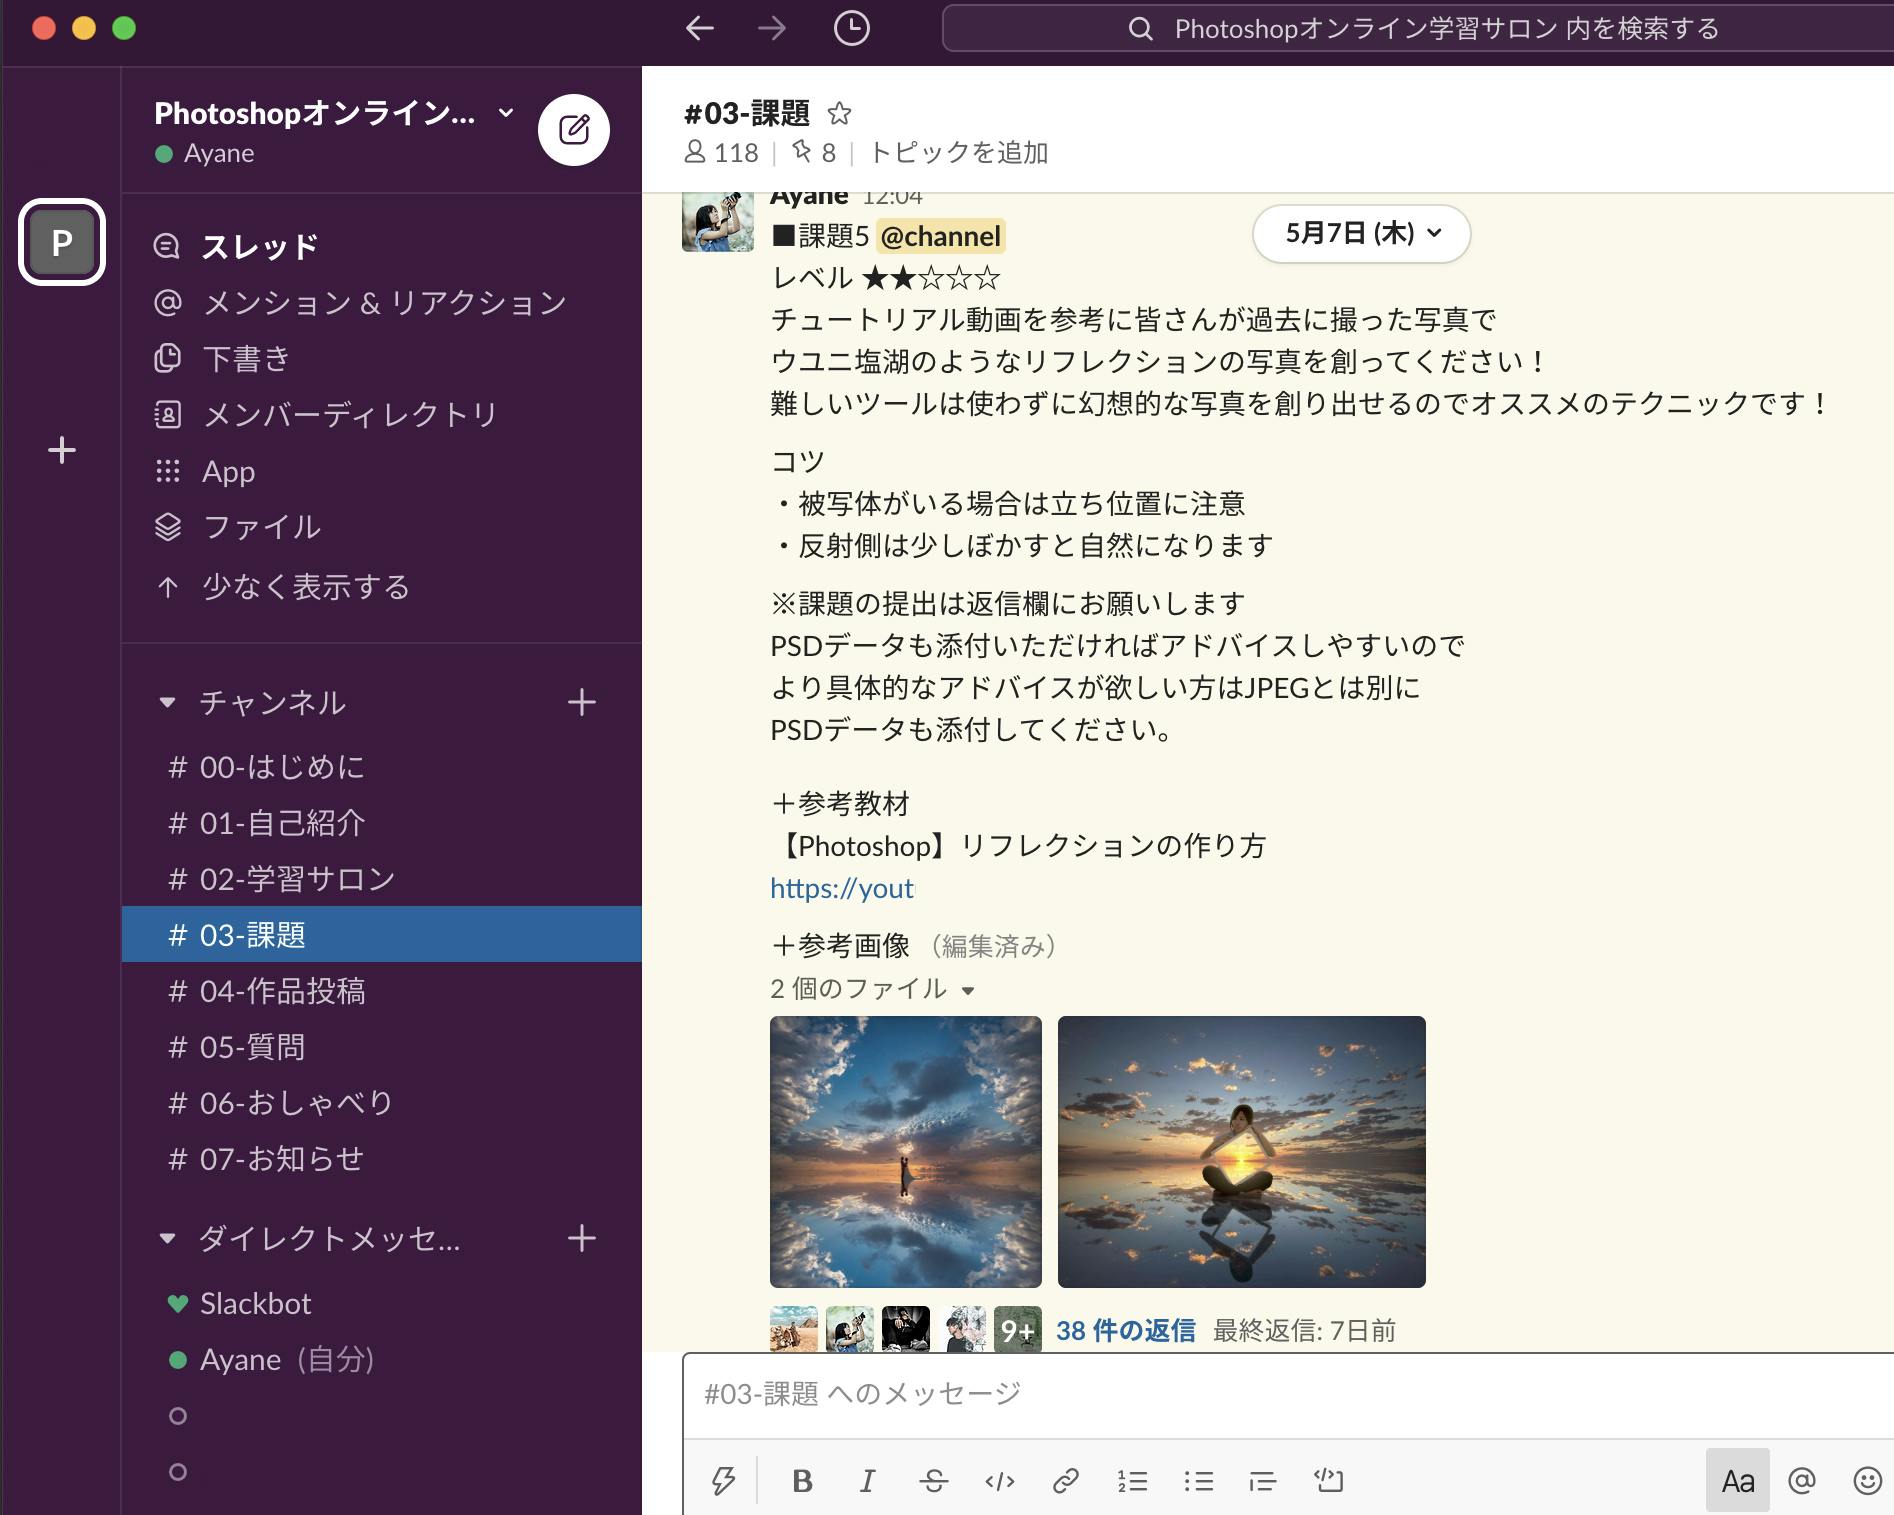
Task: Click the @channel mention
Action: pyautogui.click(x=940, y=236)
